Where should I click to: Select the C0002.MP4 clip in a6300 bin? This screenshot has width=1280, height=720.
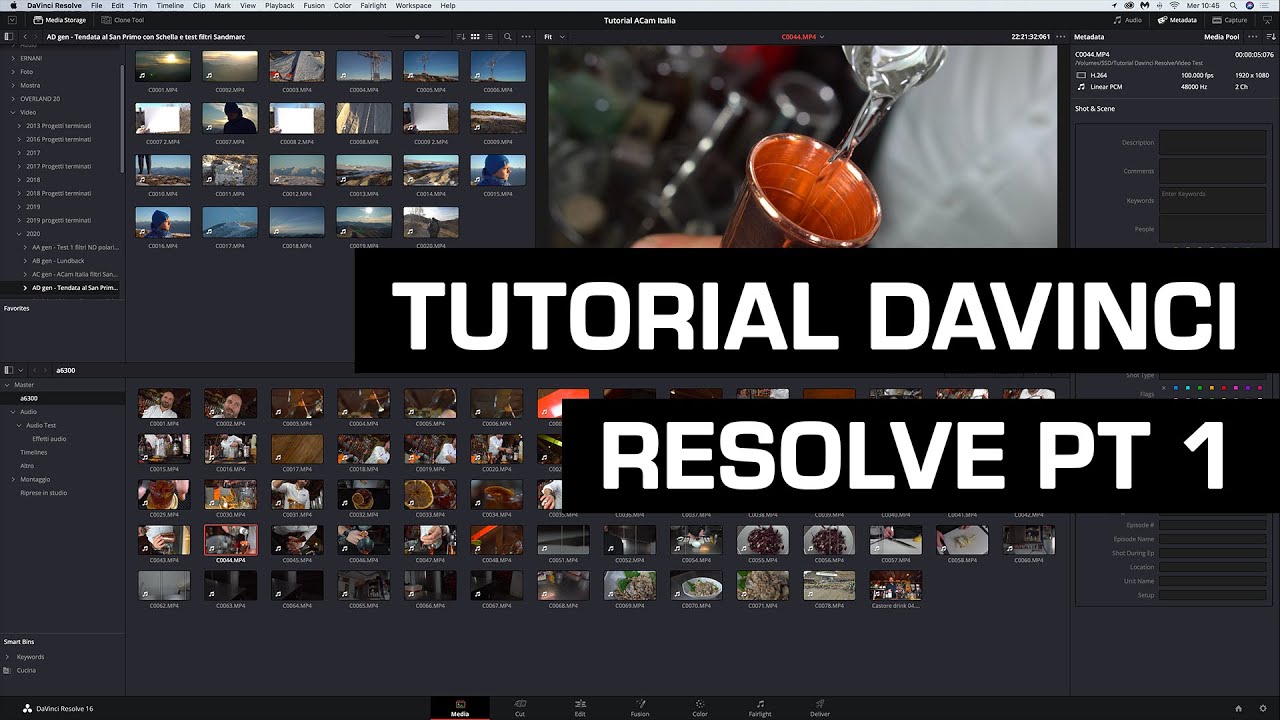[230, 404]
